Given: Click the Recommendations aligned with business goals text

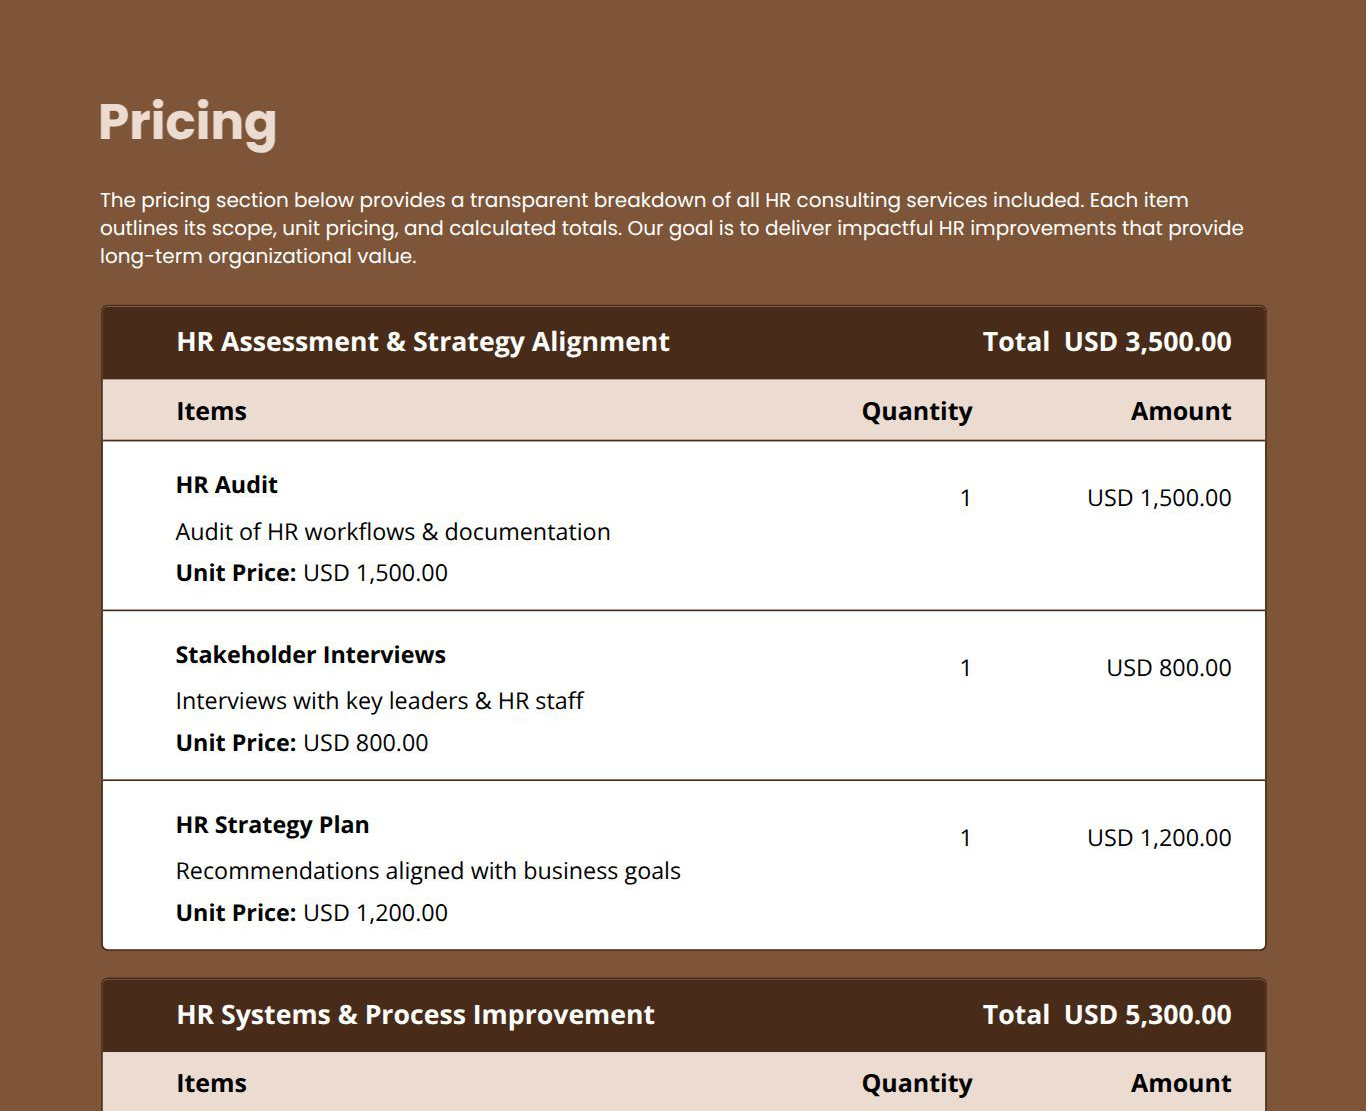Looking at the screenshot, I should [x=427, y=871].
